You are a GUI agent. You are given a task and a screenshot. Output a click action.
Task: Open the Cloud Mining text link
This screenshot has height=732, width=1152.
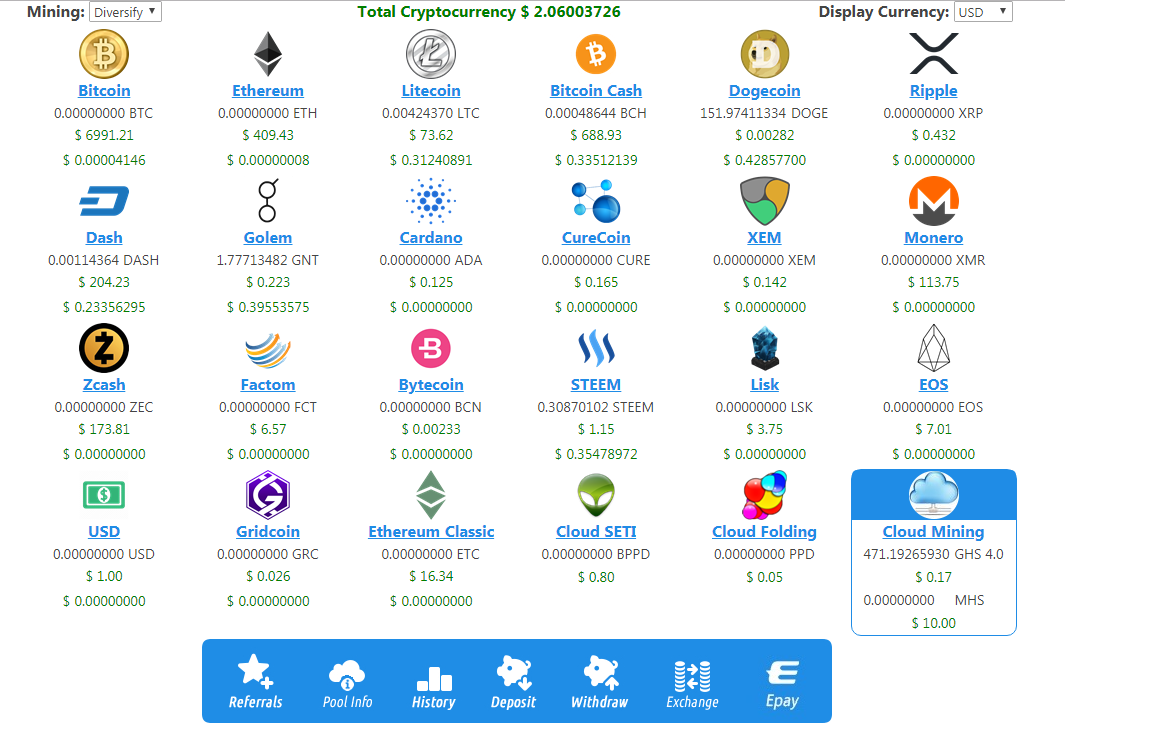point(933,531)
